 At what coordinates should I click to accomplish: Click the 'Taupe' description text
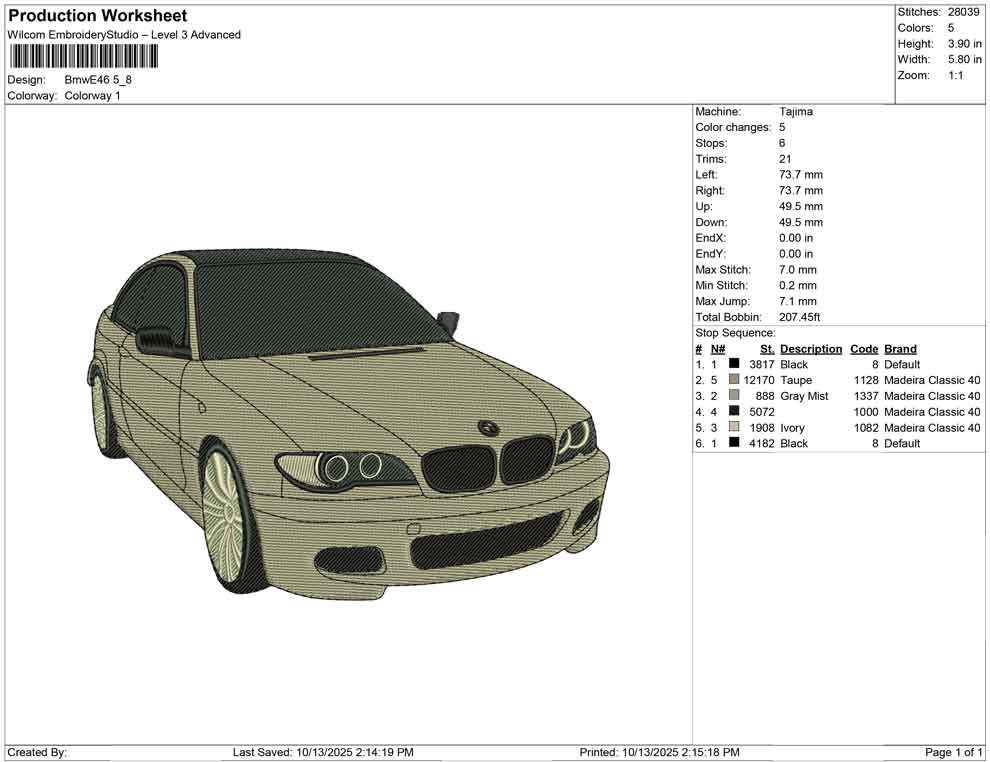(x=796, y=380)
